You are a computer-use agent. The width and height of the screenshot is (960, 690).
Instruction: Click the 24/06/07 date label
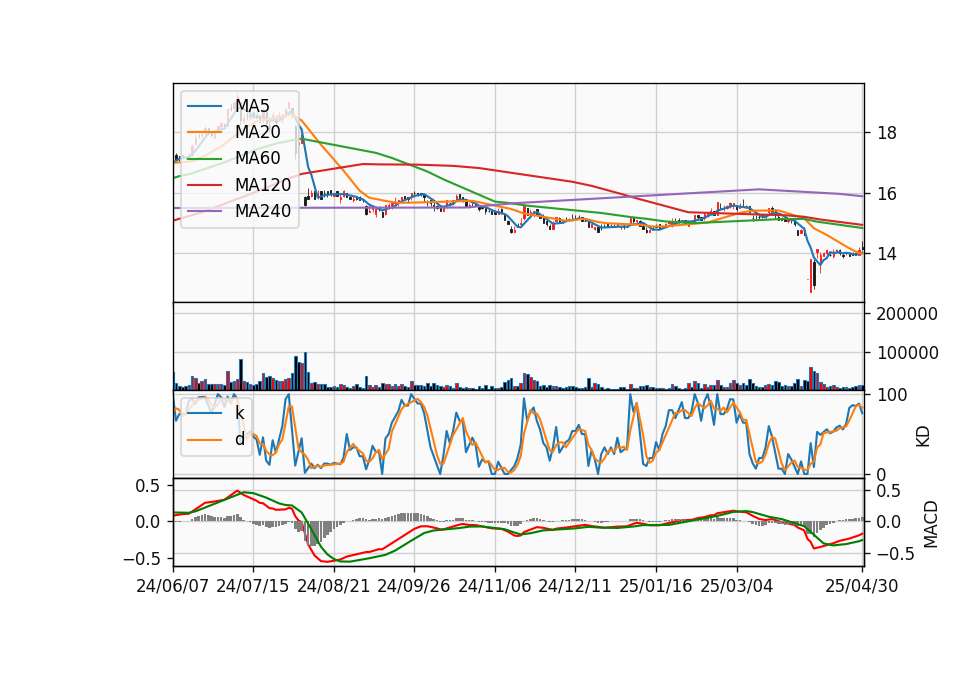(x=173, y=586)
